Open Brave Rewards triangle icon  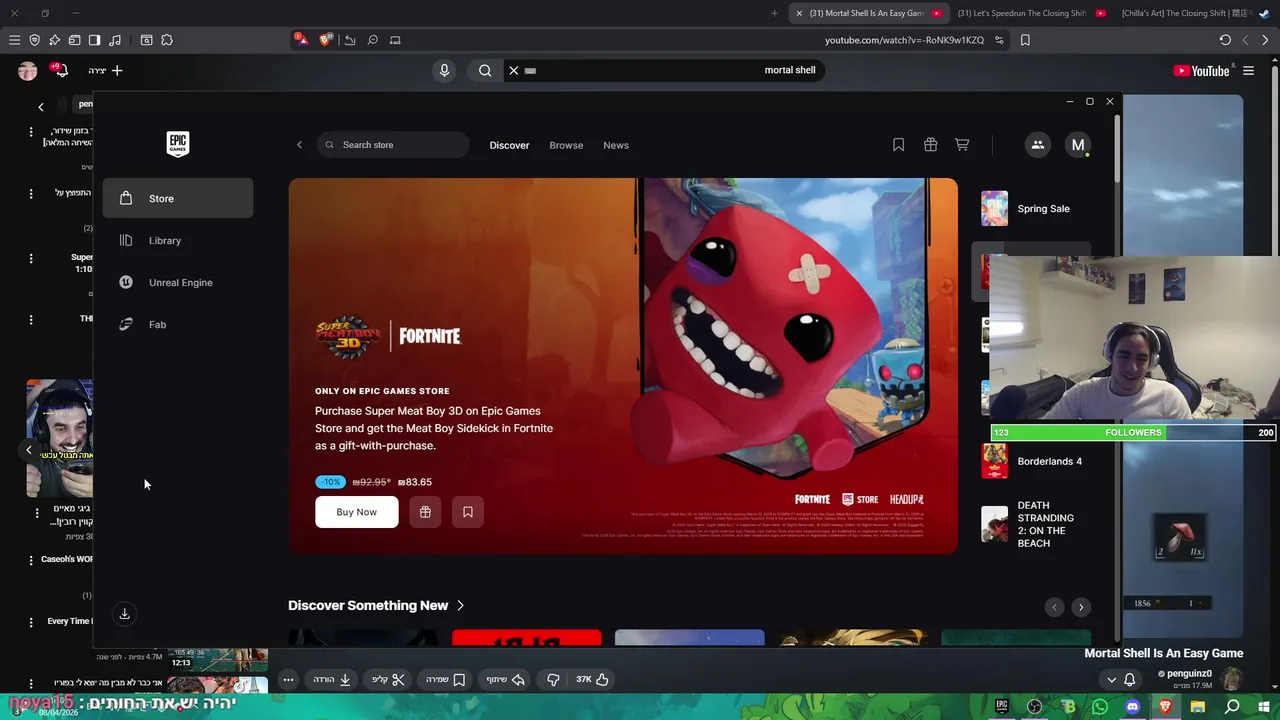[300, 40]
